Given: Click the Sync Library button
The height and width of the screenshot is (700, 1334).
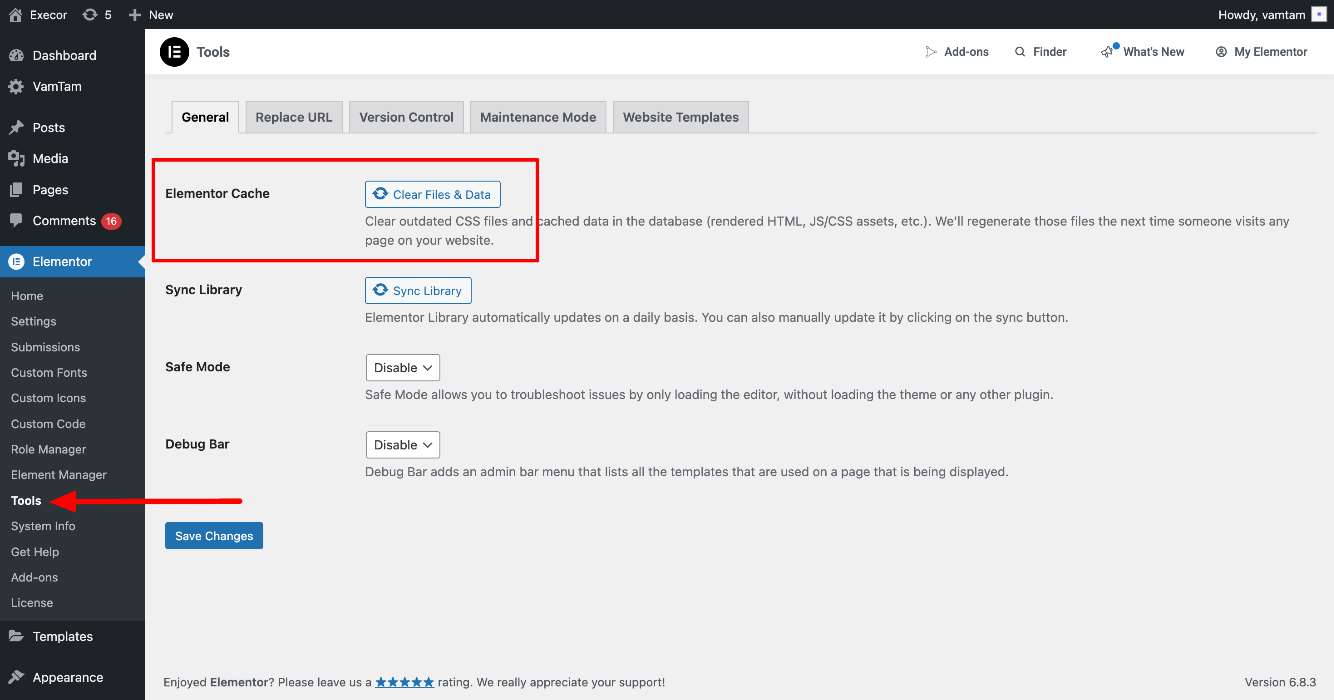Looking at the screenshot, I should [x=418, y=290].
